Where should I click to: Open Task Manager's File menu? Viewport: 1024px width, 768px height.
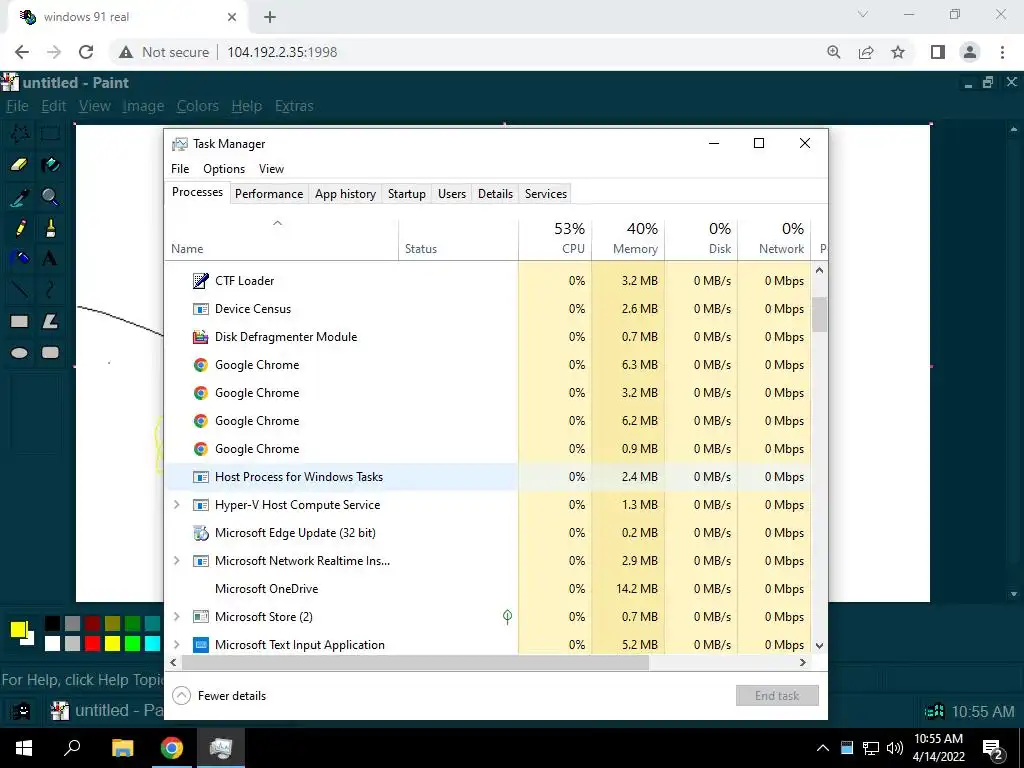coord(180,169)
